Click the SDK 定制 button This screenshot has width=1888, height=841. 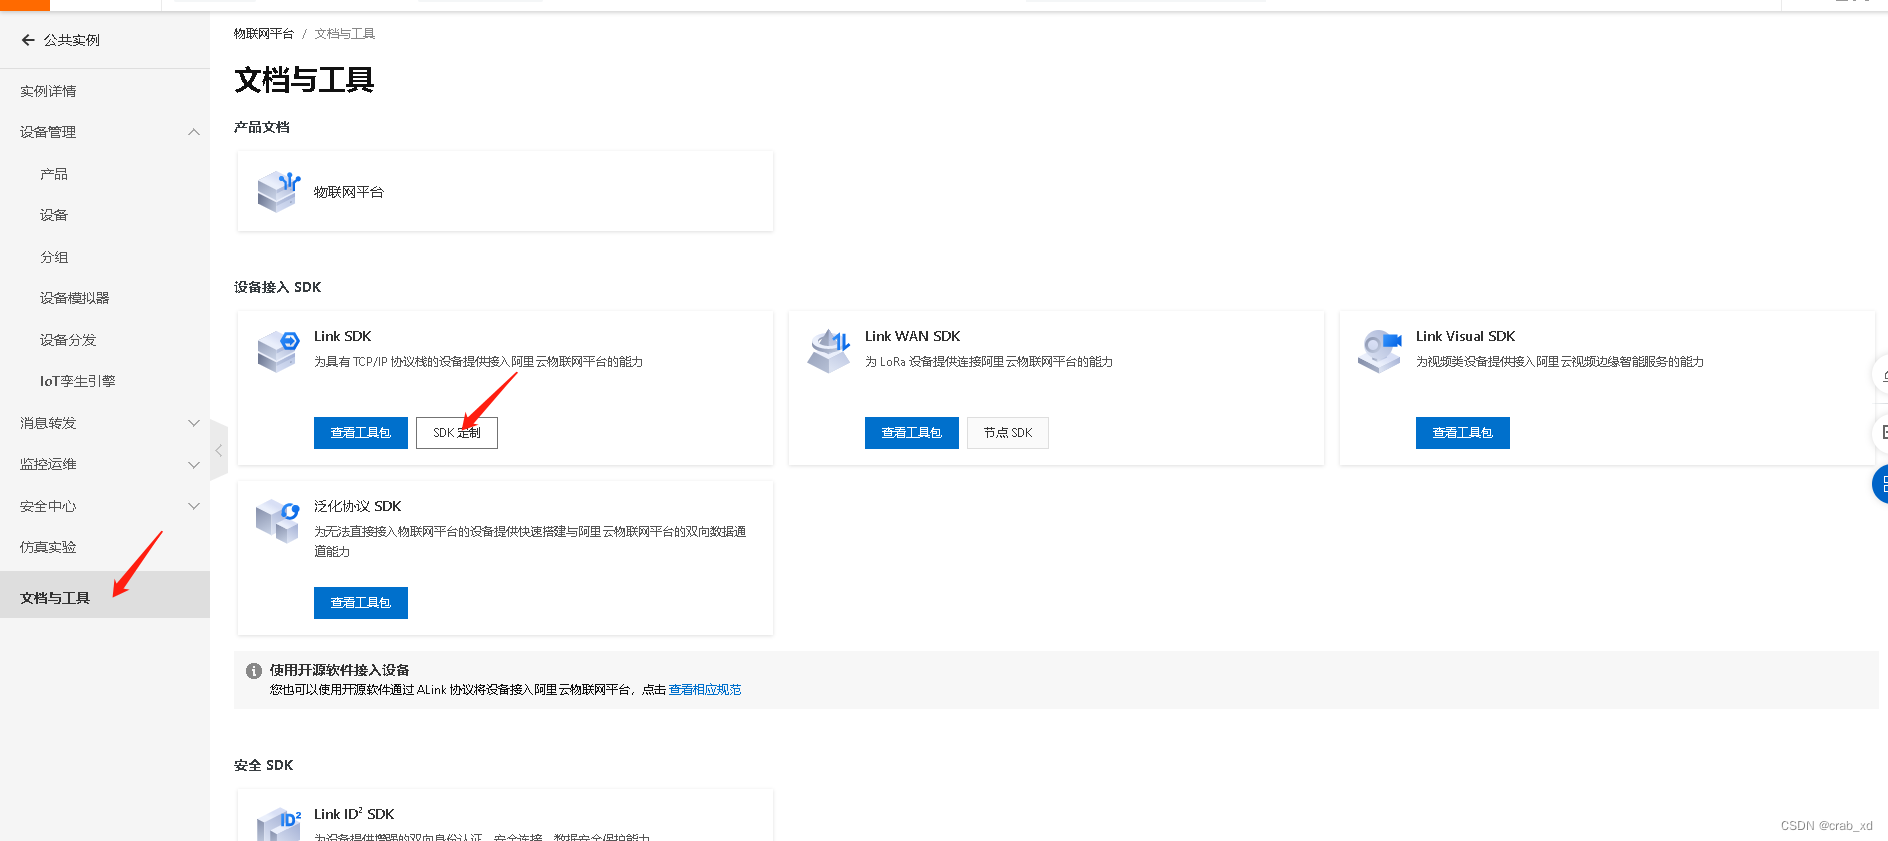(457, 433)
